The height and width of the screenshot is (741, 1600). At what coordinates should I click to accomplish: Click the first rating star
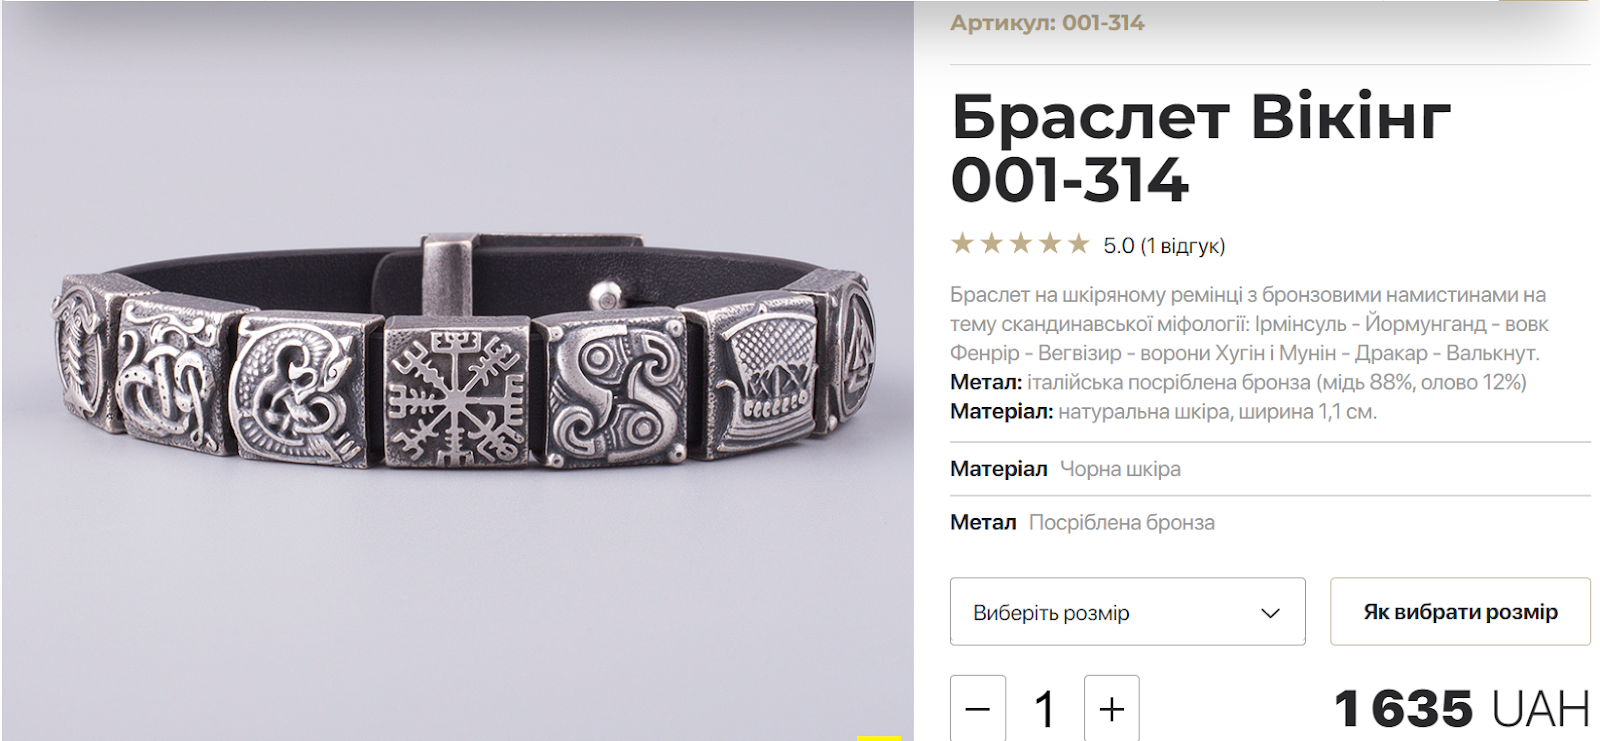pyautogui.click(x=962, y=243)
